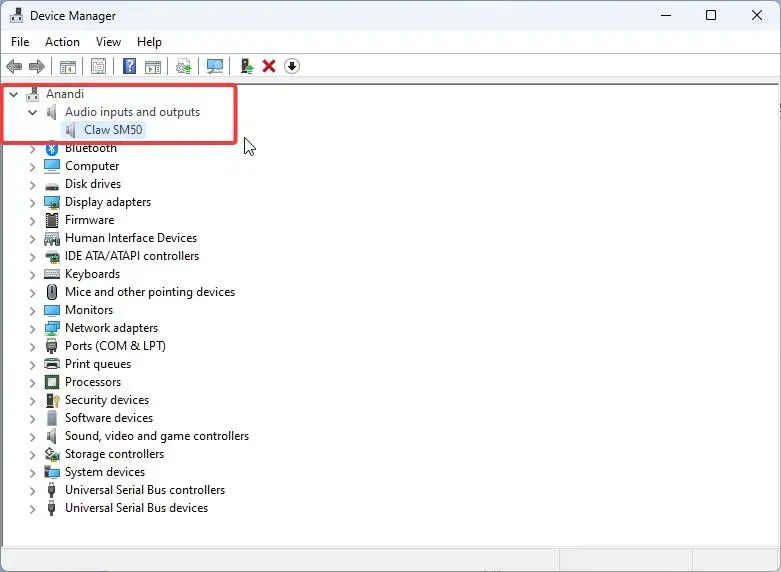Click the Print queues printer icon
781x572 pixels.
(x=52, y=364)
